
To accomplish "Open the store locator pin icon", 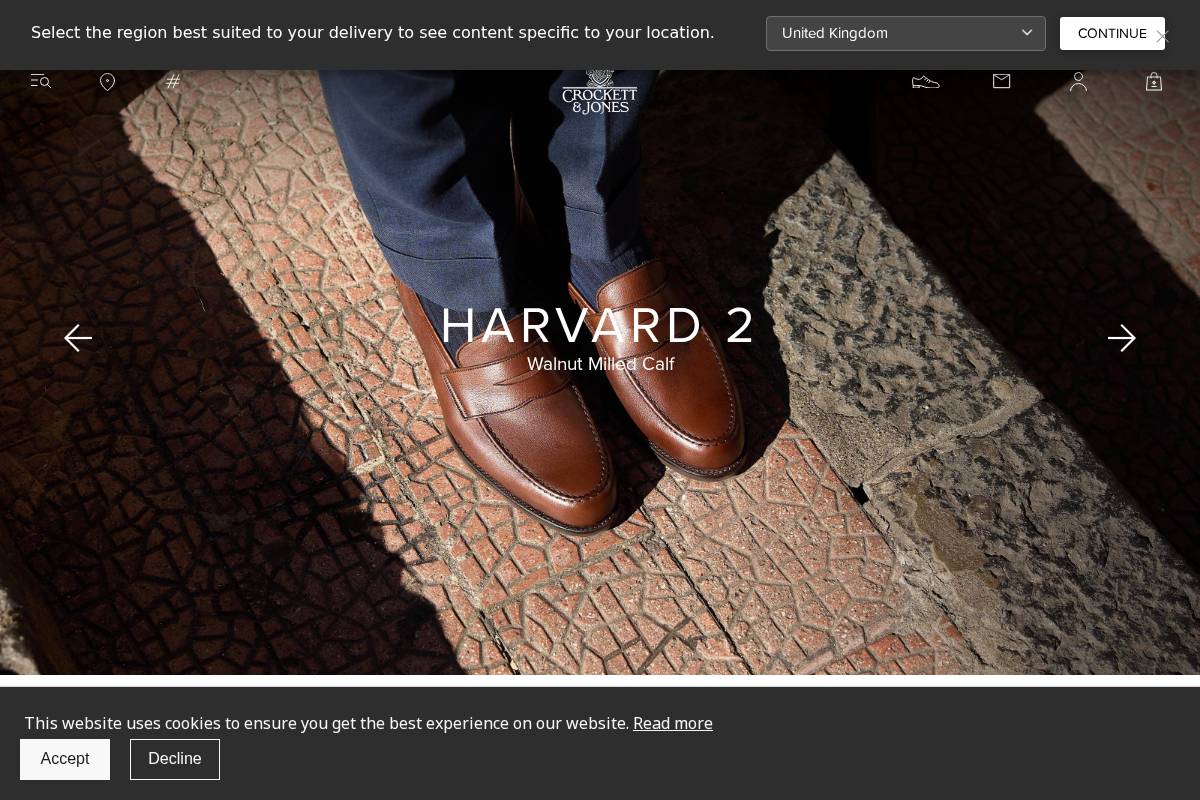I will [107, 82].
